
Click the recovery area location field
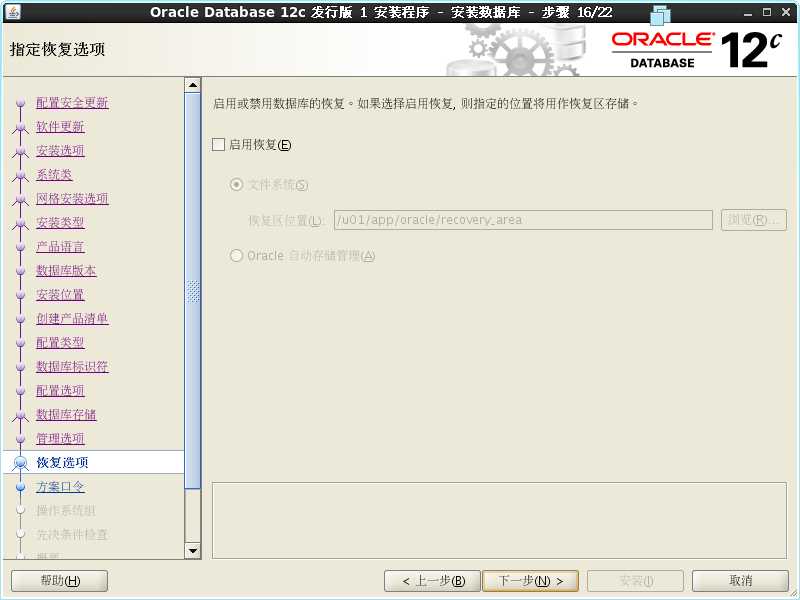523,220
